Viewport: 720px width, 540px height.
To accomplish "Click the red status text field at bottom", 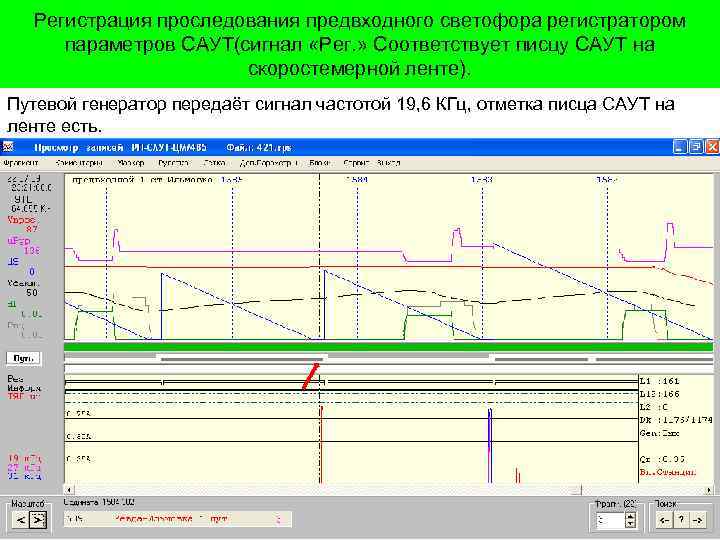I will [177, 519].
